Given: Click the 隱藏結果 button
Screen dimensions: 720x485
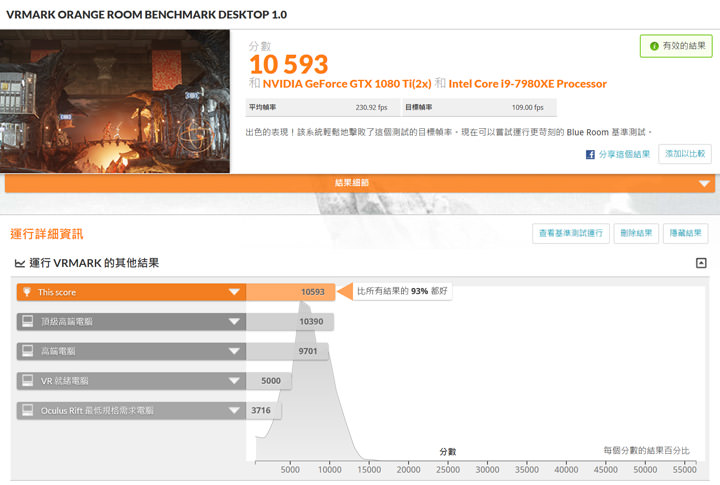Looking at the screenshot, I should (685, 233).
